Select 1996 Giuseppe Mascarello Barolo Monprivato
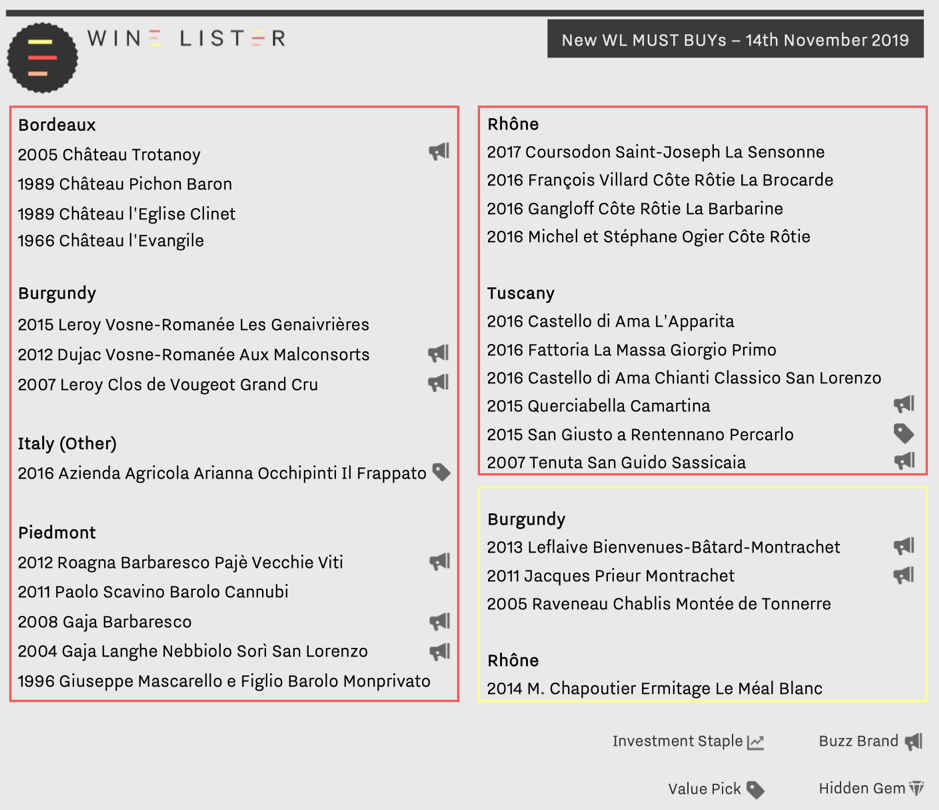 point(224,681)
